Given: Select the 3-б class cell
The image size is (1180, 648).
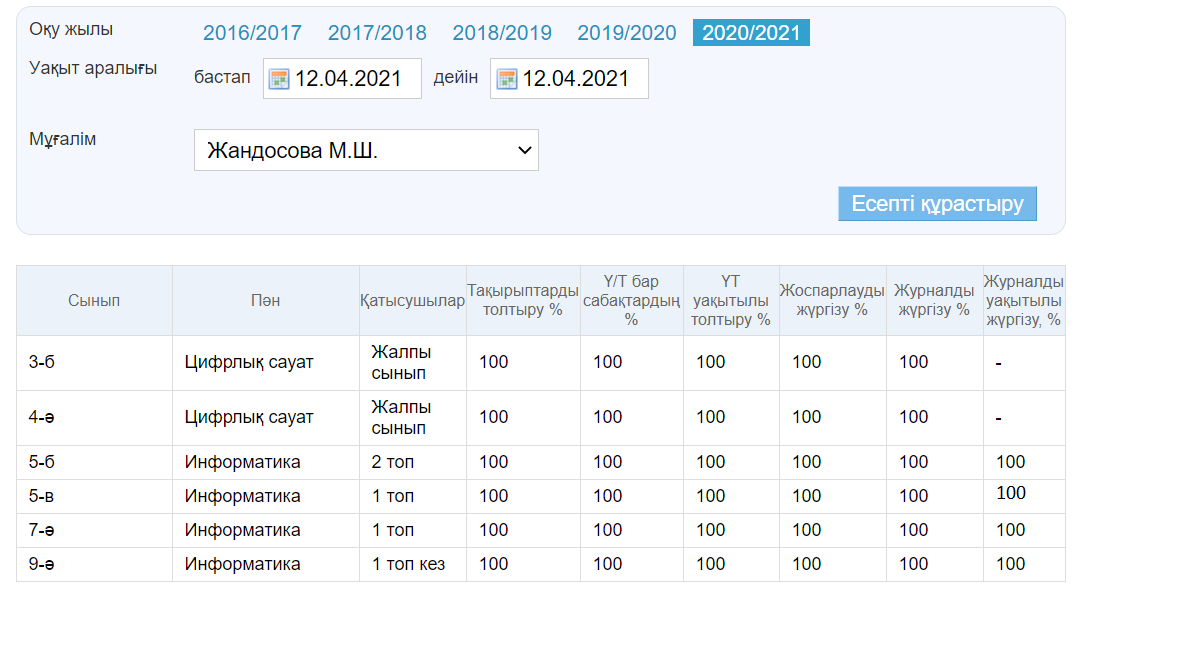Looking at the screenshot, I should (x=94, y=363).
